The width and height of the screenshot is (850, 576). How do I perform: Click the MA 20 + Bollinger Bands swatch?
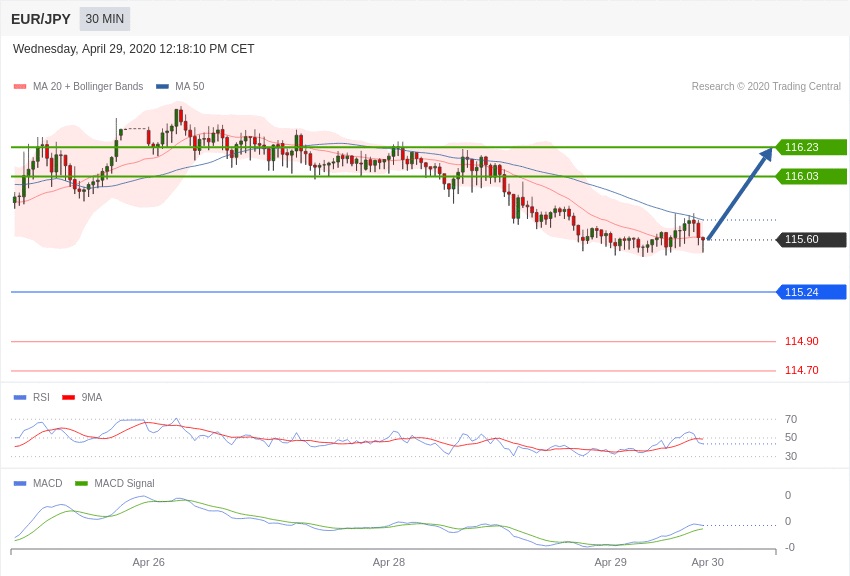pos(20,86)
